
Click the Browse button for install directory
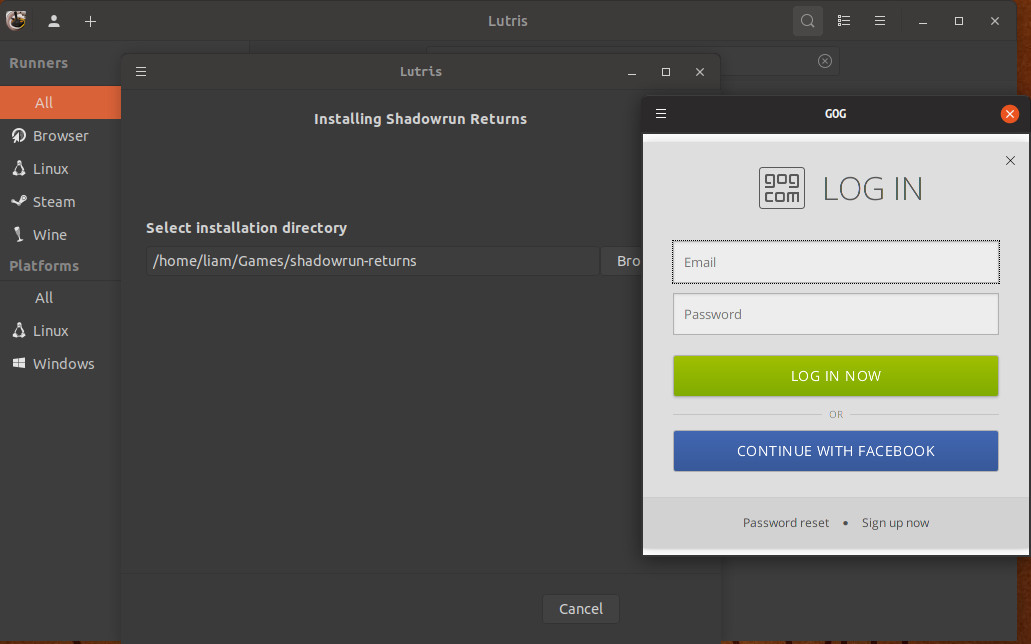pos(622,261)
